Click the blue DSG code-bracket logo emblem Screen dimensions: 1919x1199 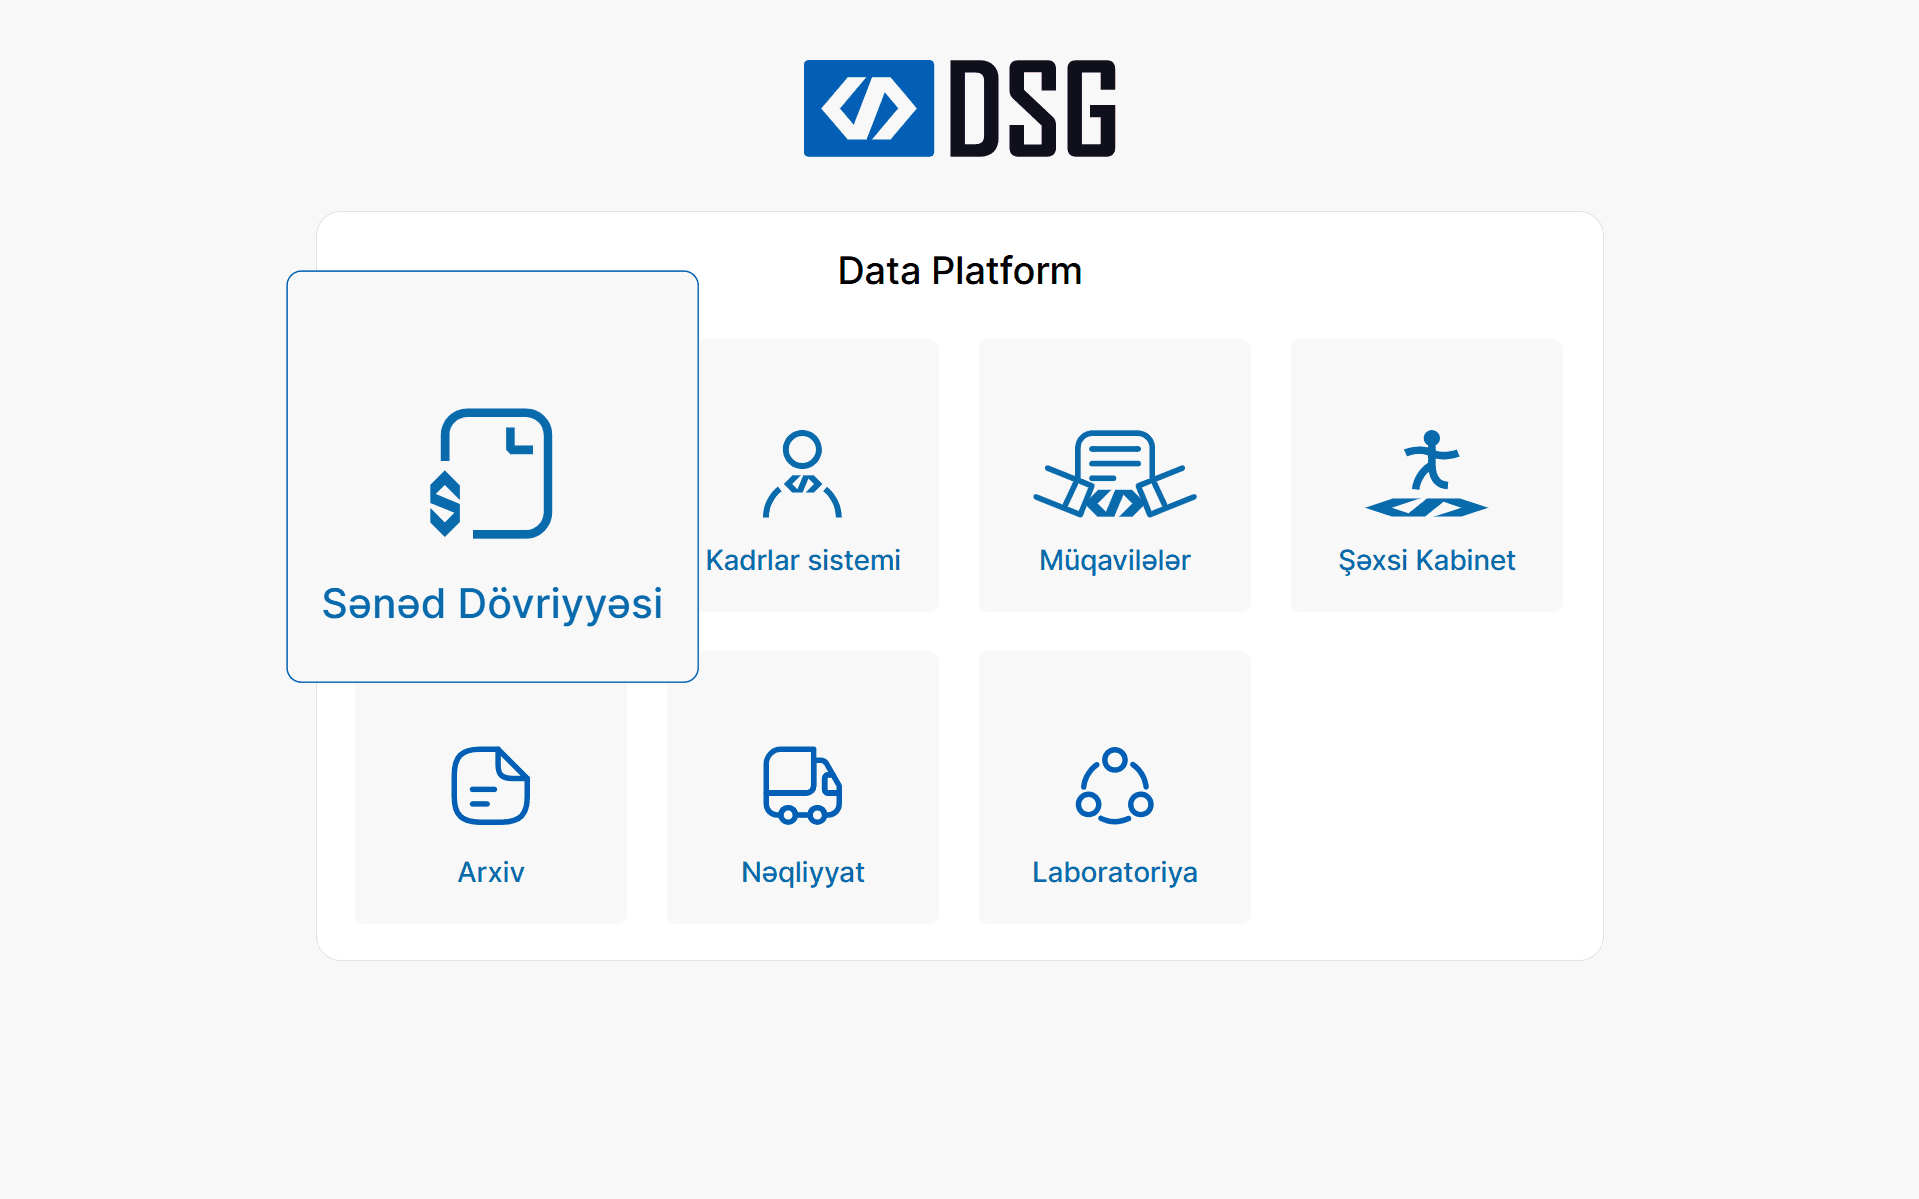click(x=868, y=108)
